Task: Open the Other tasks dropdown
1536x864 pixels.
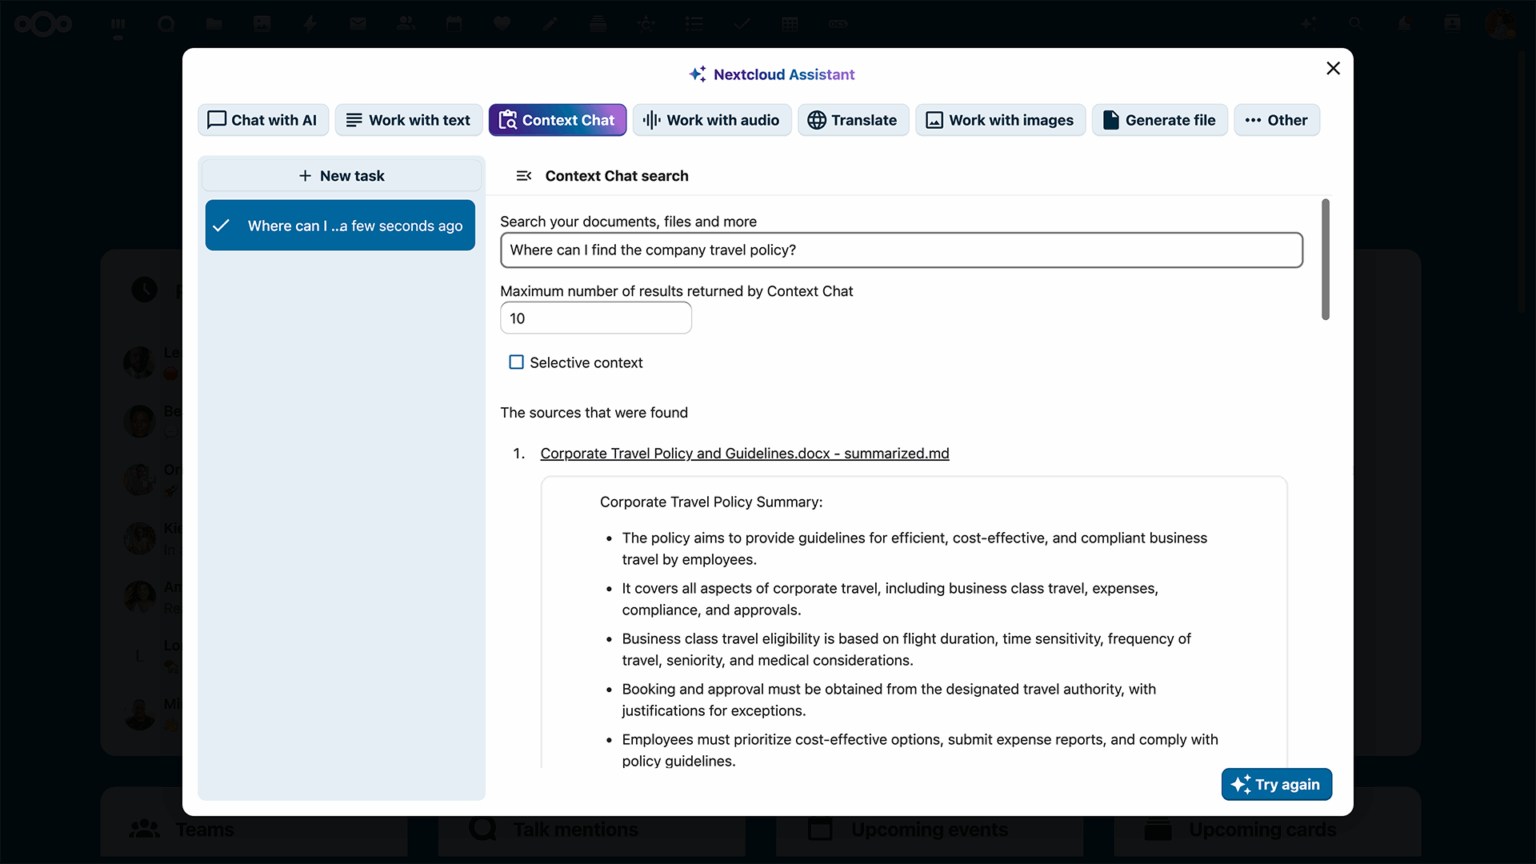Action: pyautogui.click(x=1277, y=120)
